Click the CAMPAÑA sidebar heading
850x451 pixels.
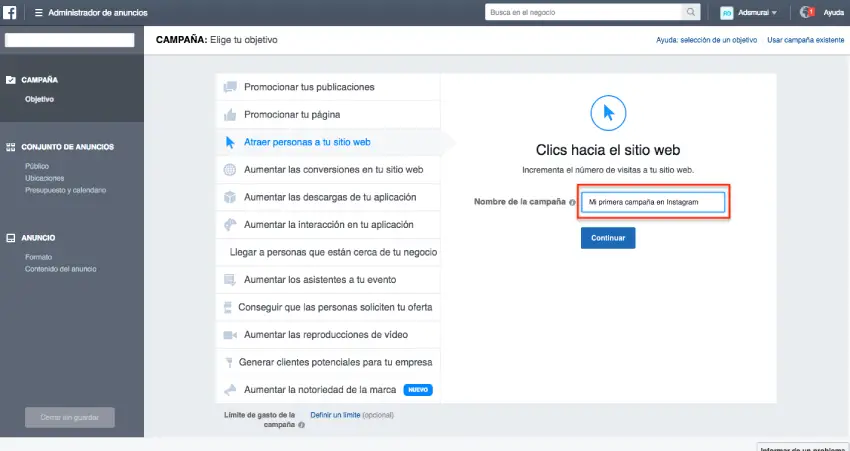click(x=40, y=80)
